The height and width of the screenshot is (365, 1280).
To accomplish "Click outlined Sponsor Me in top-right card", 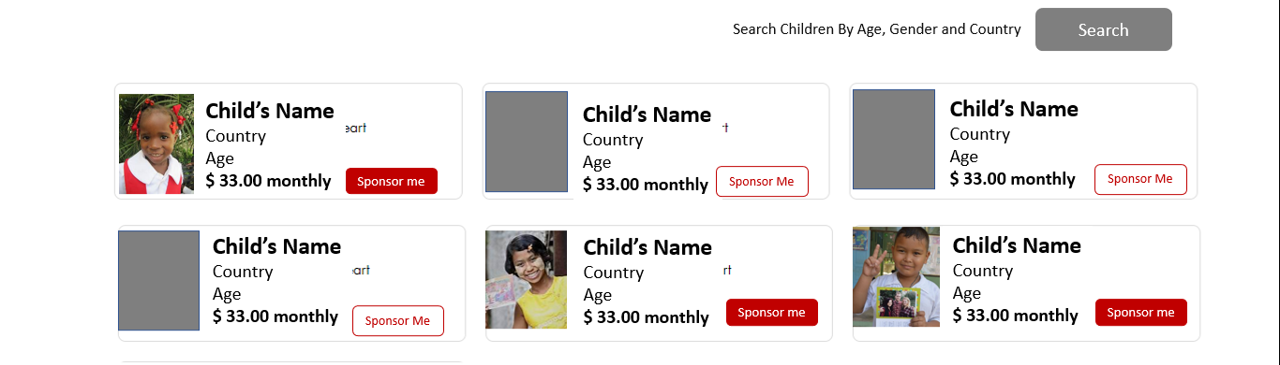I will coord(1140,179).
